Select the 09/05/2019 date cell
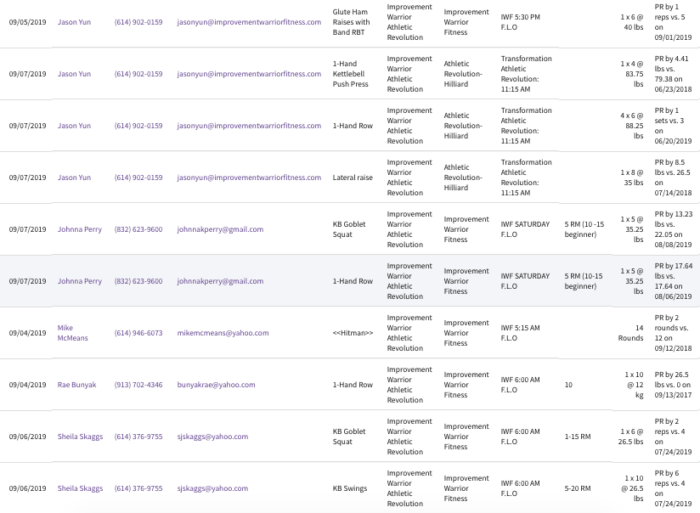 (27, 22)
